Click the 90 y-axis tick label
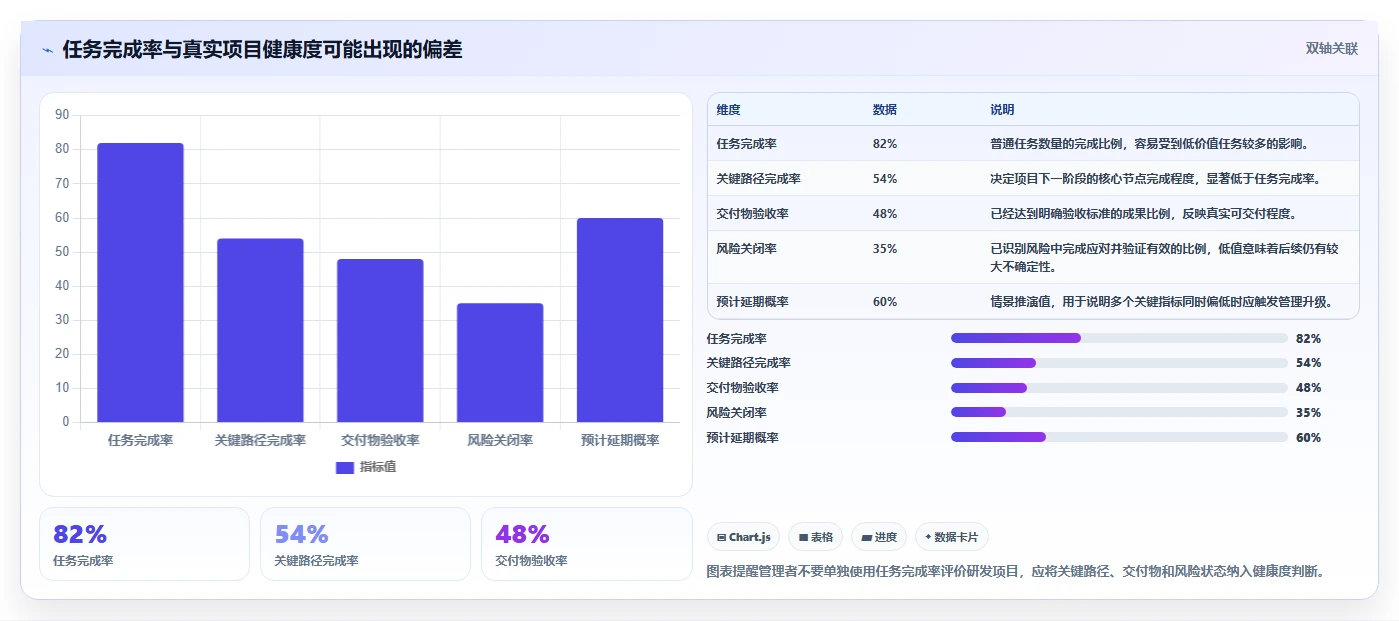Screen dimensions: 1399x621 pyautogui.click(x=62, y=115)
